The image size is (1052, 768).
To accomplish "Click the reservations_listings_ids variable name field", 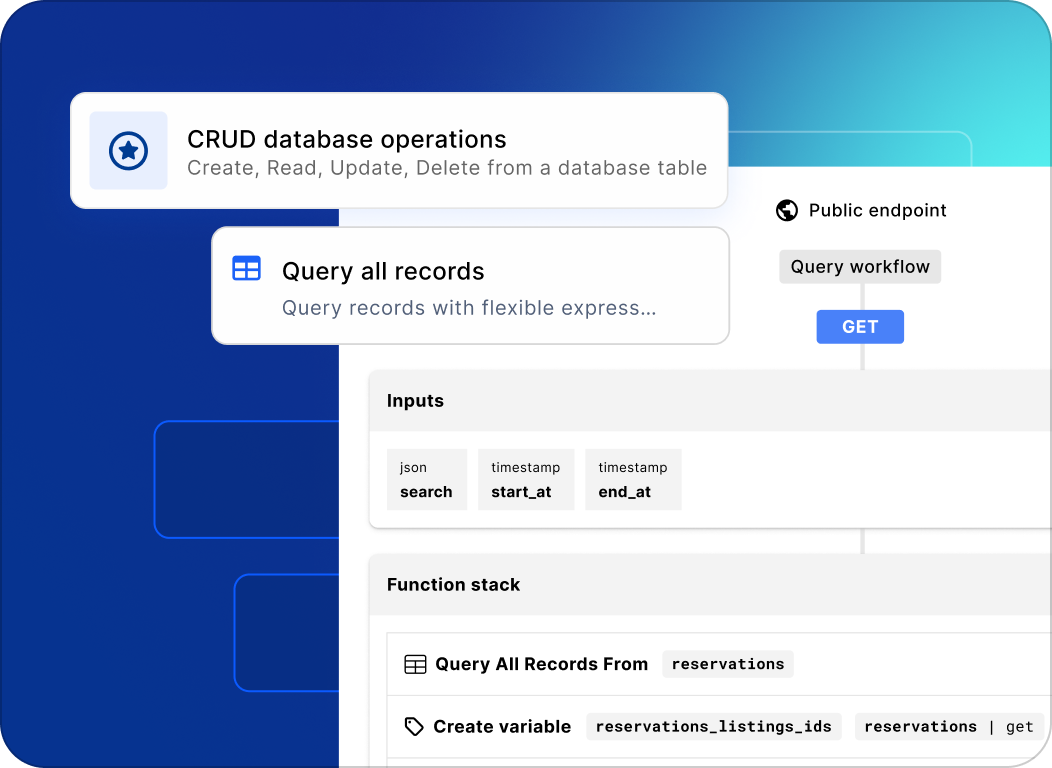I will (x=713, y=727).
